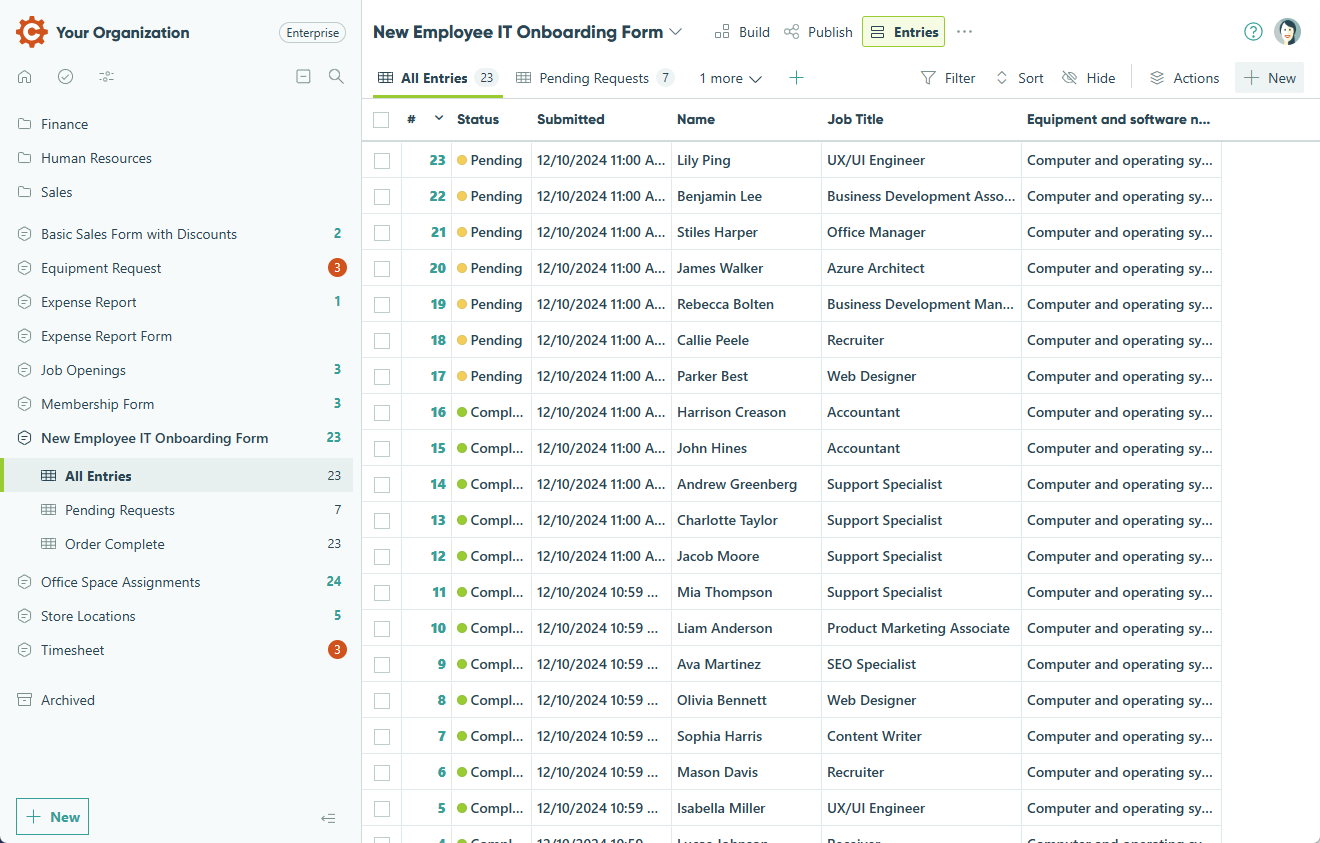Click the Job Title column header
1320x843 pixels.
point(855,119)
